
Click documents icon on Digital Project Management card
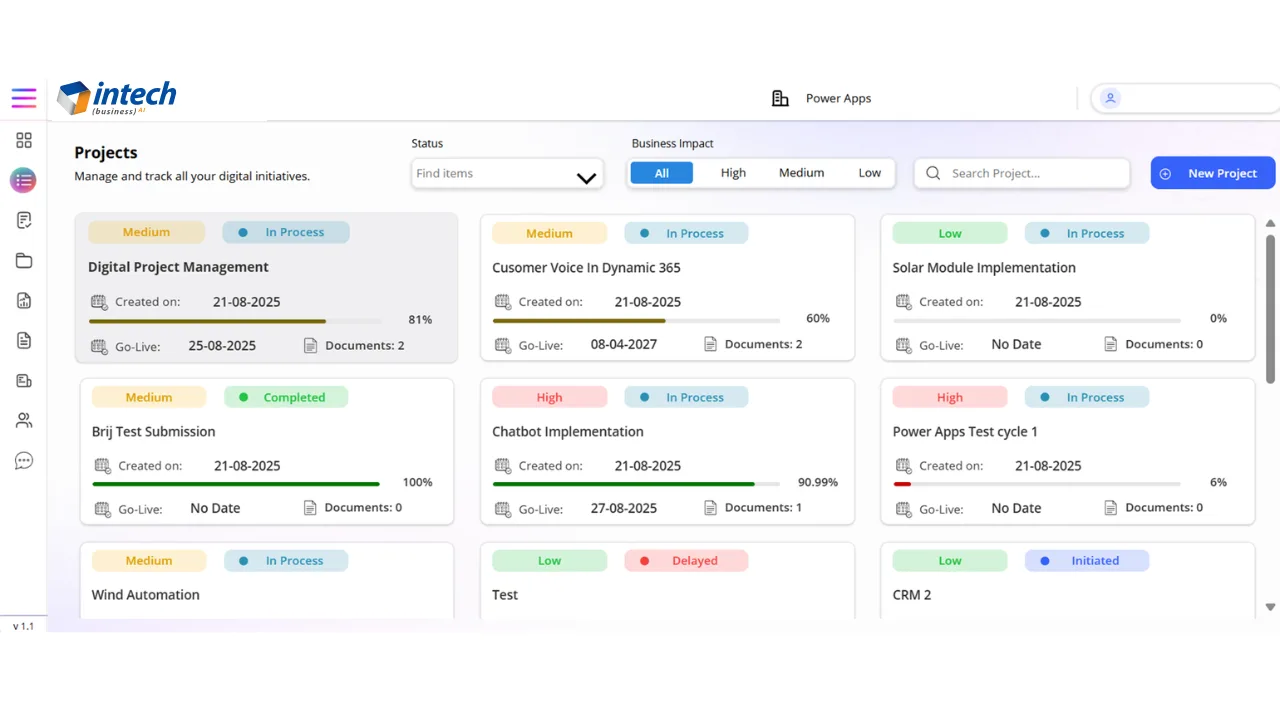(311, 345)
